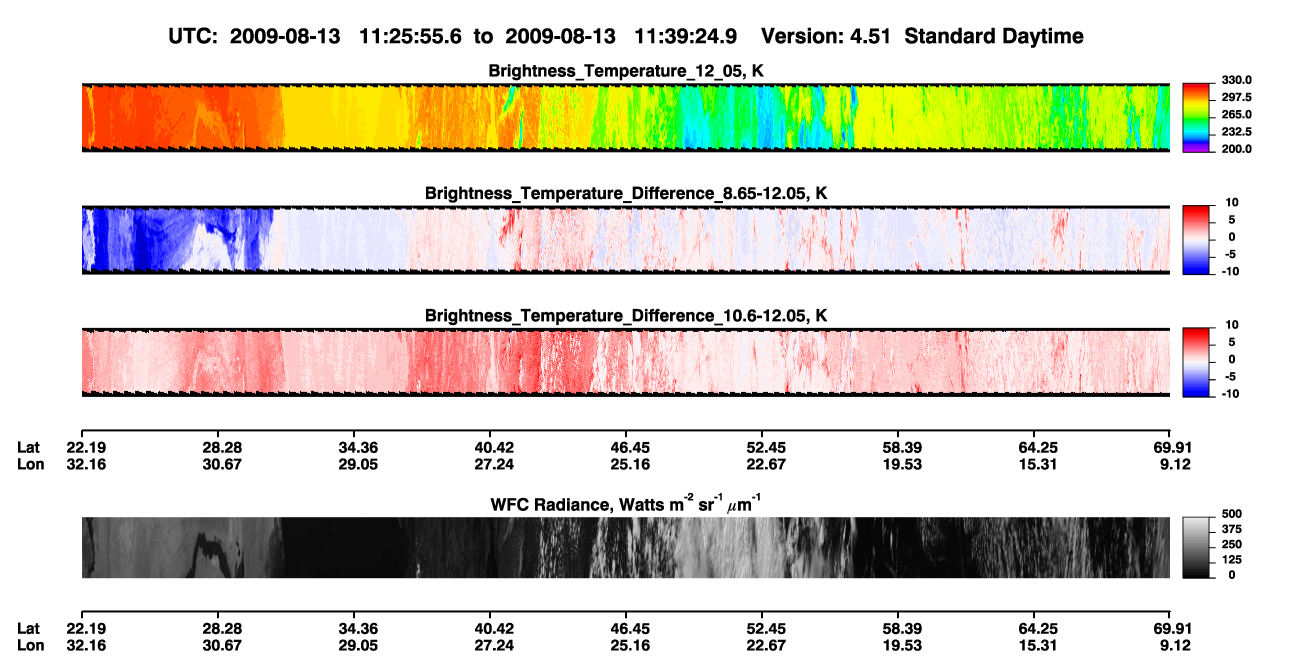This screenshot has width=1300, height=667.
Task: Select the title 'Brightness_Temperature_Difference_8.65-12.05, K'
Action: click(x=626, y=193)
